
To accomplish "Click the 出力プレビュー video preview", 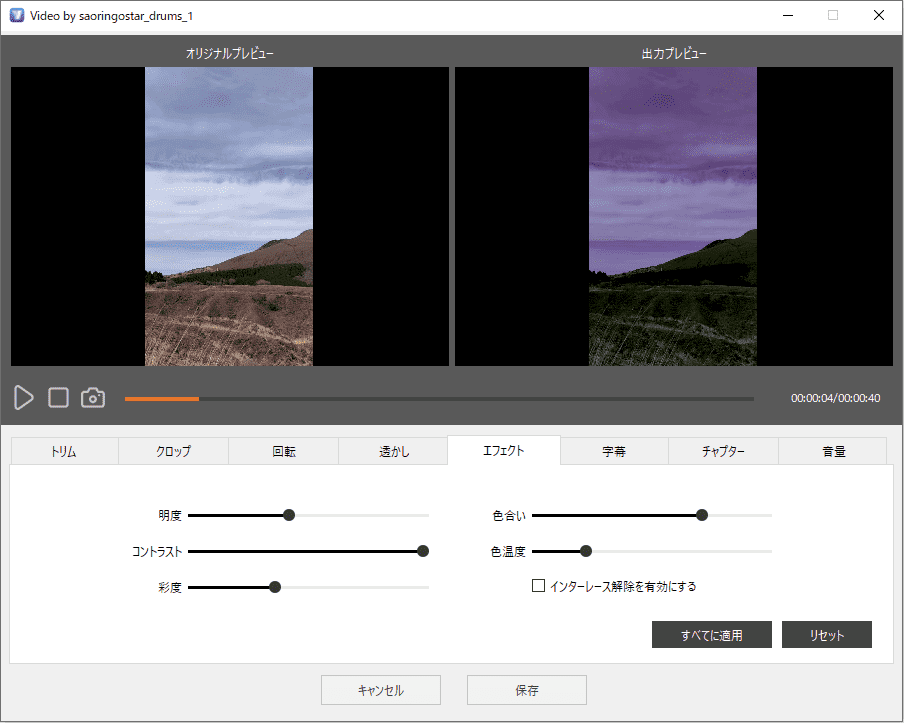I will click(x=673, y=216).
